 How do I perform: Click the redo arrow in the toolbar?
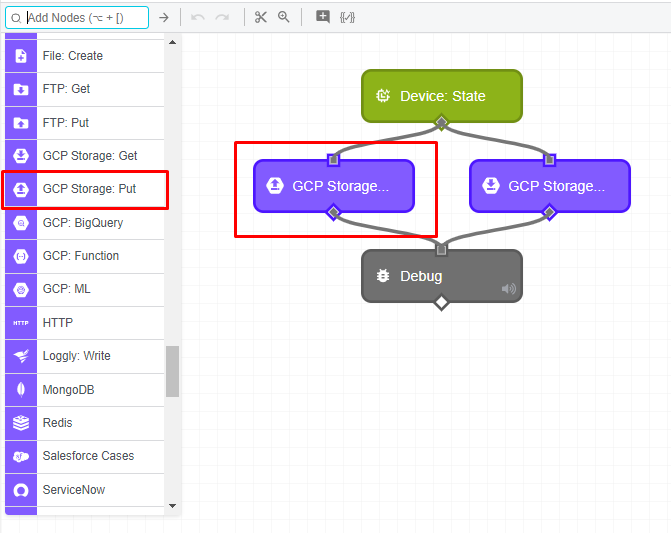[x=222, y=18]
